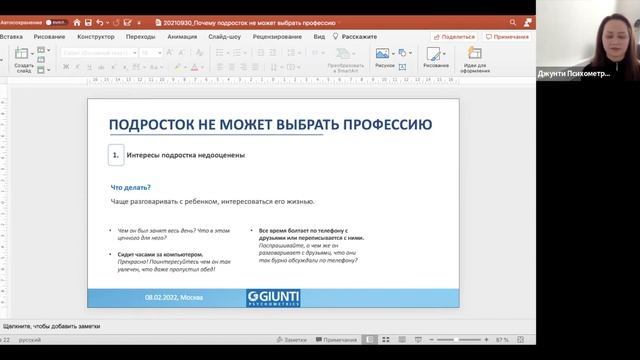Open the Переходы ribbon tab
The width and height of the screenshot is (640, 360).
[140, 37]
